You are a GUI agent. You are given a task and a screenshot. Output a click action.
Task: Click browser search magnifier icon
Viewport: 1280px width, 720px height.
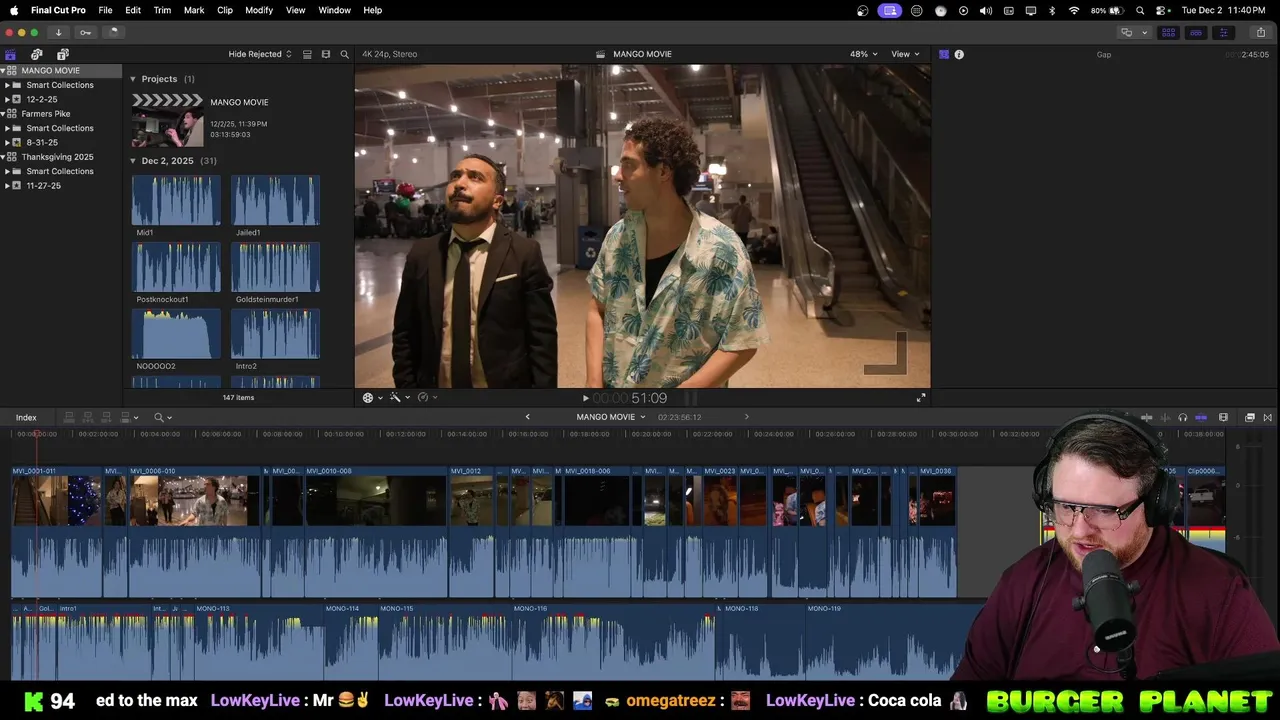point(345,54)
